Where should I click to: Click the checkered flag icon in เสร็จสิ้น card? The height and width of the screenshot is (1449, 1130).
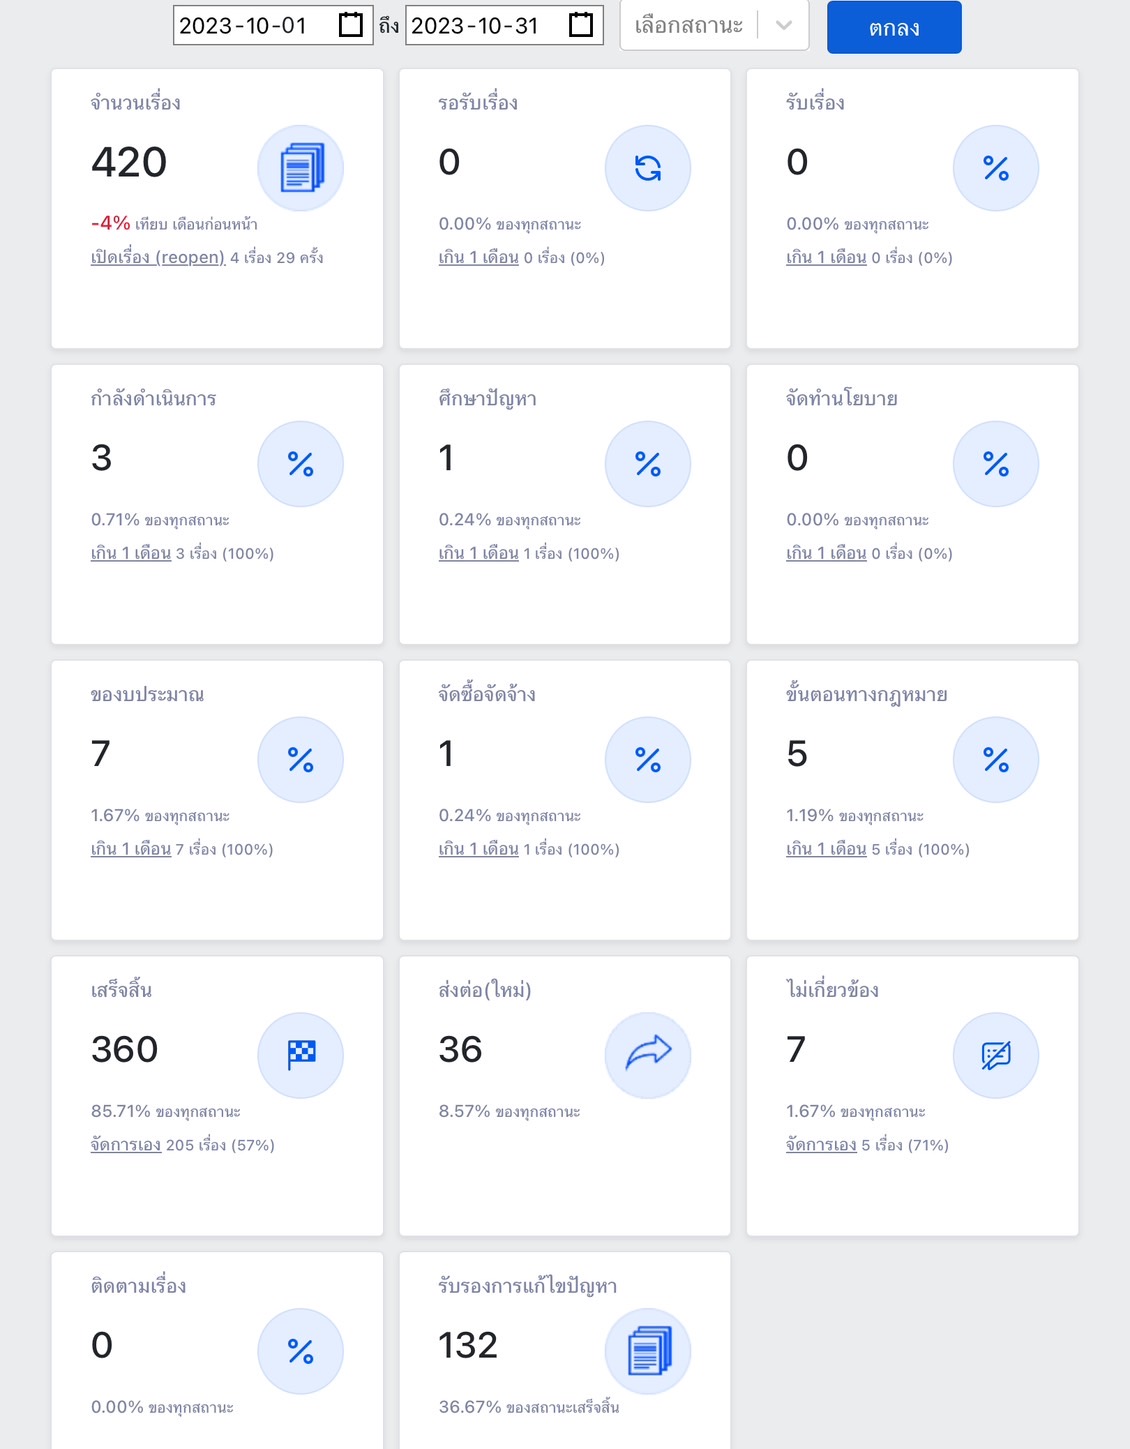(301, 1055)
